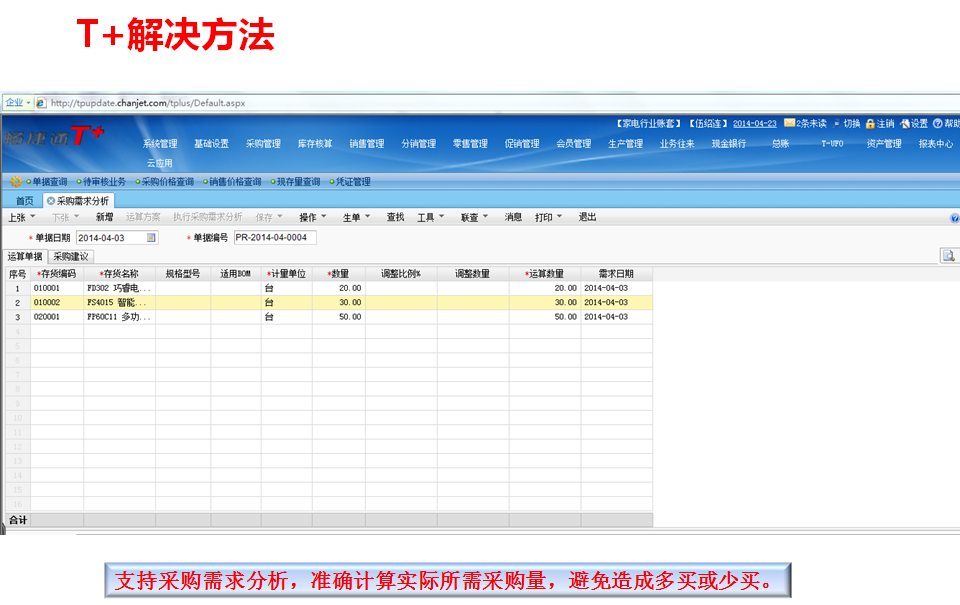Click the 新增 toolbar button
The image size is (960, 605).
pos(105,217)
